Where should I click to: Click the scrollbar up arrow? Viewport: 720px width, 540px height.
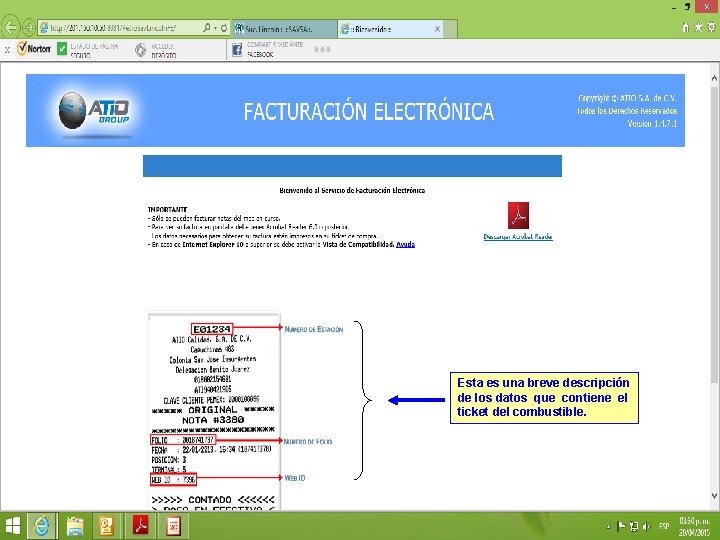(x=714, y=78)
